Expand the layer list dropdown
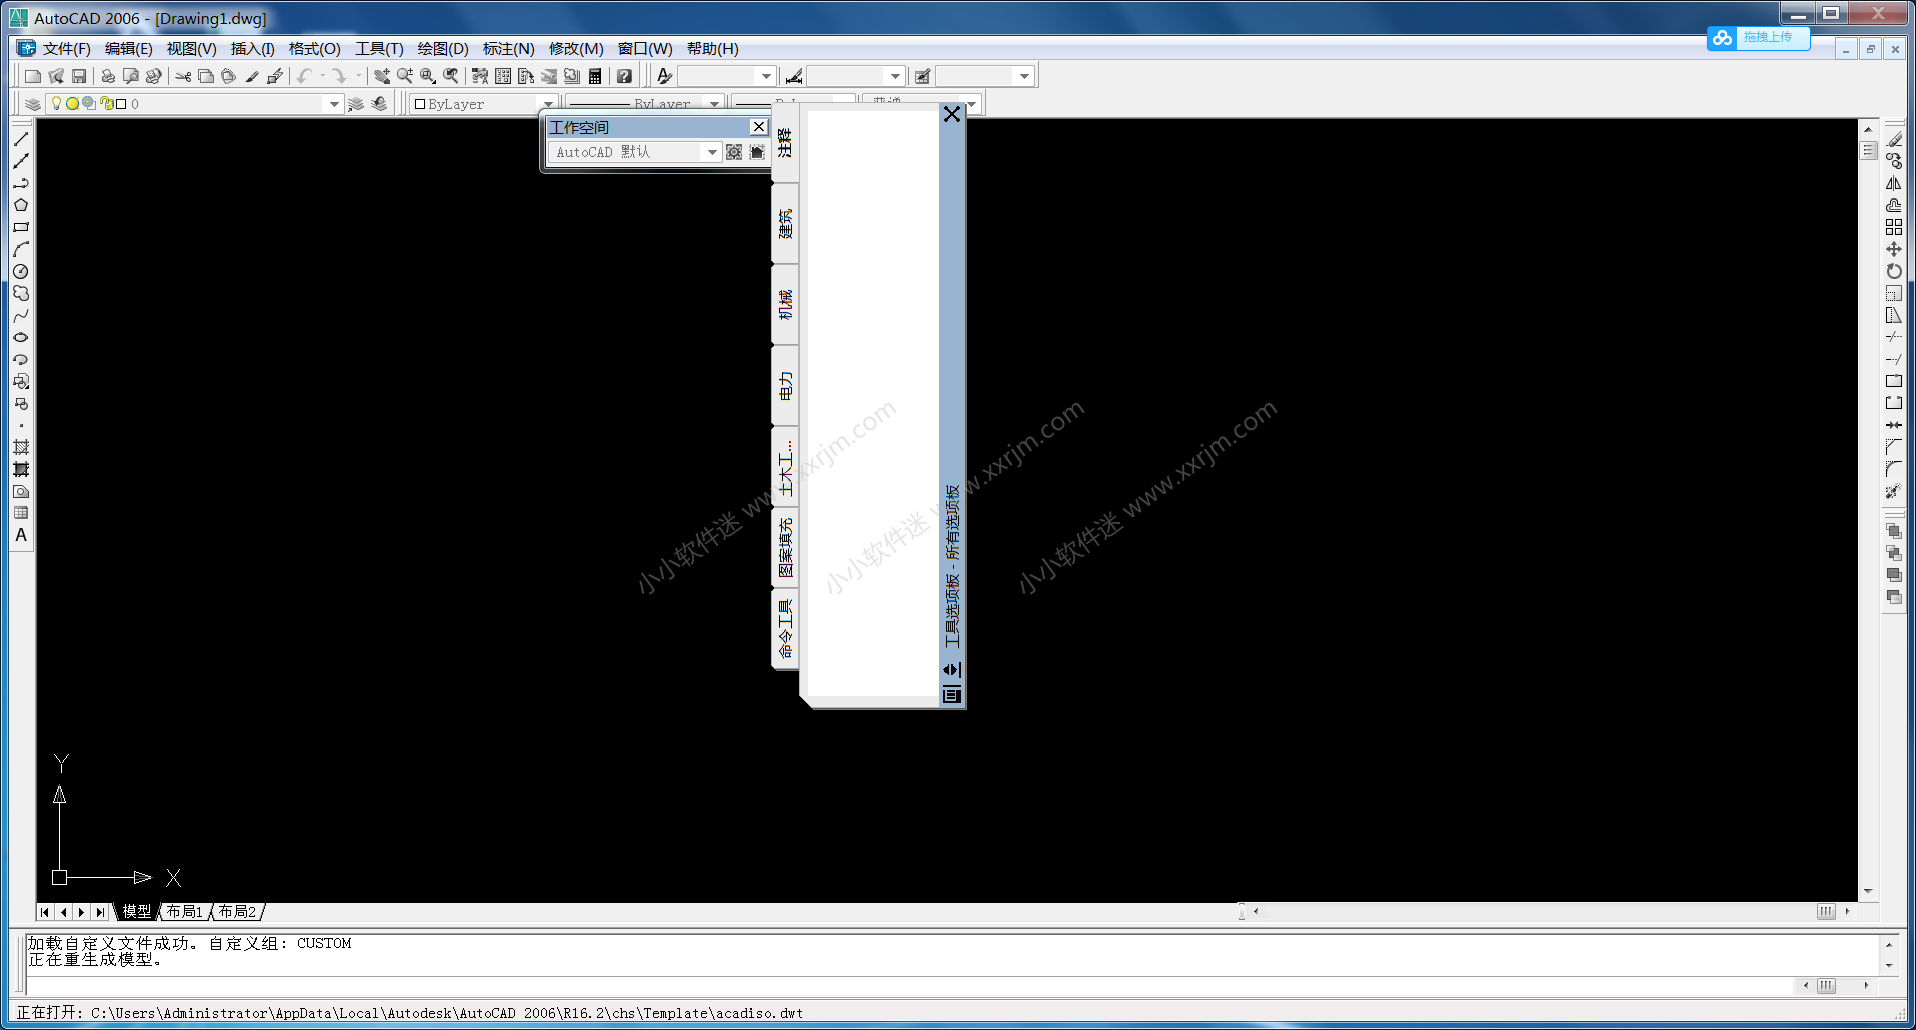The image size is (1916, 1030). pyautogui.click(x=334, y=104)
